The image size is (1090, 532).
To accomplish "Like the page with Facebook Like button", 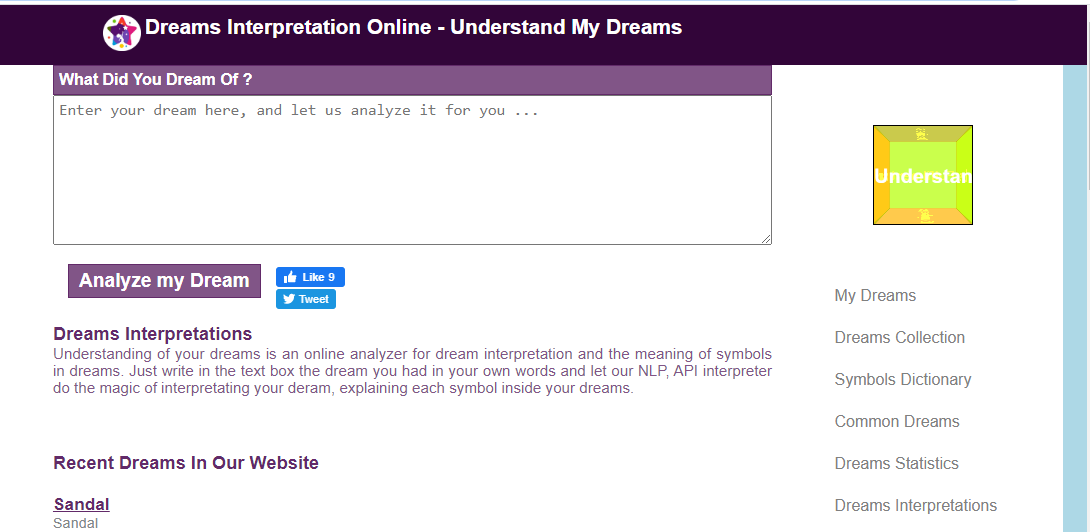I will pyautogui.click(x=310, y=277).
